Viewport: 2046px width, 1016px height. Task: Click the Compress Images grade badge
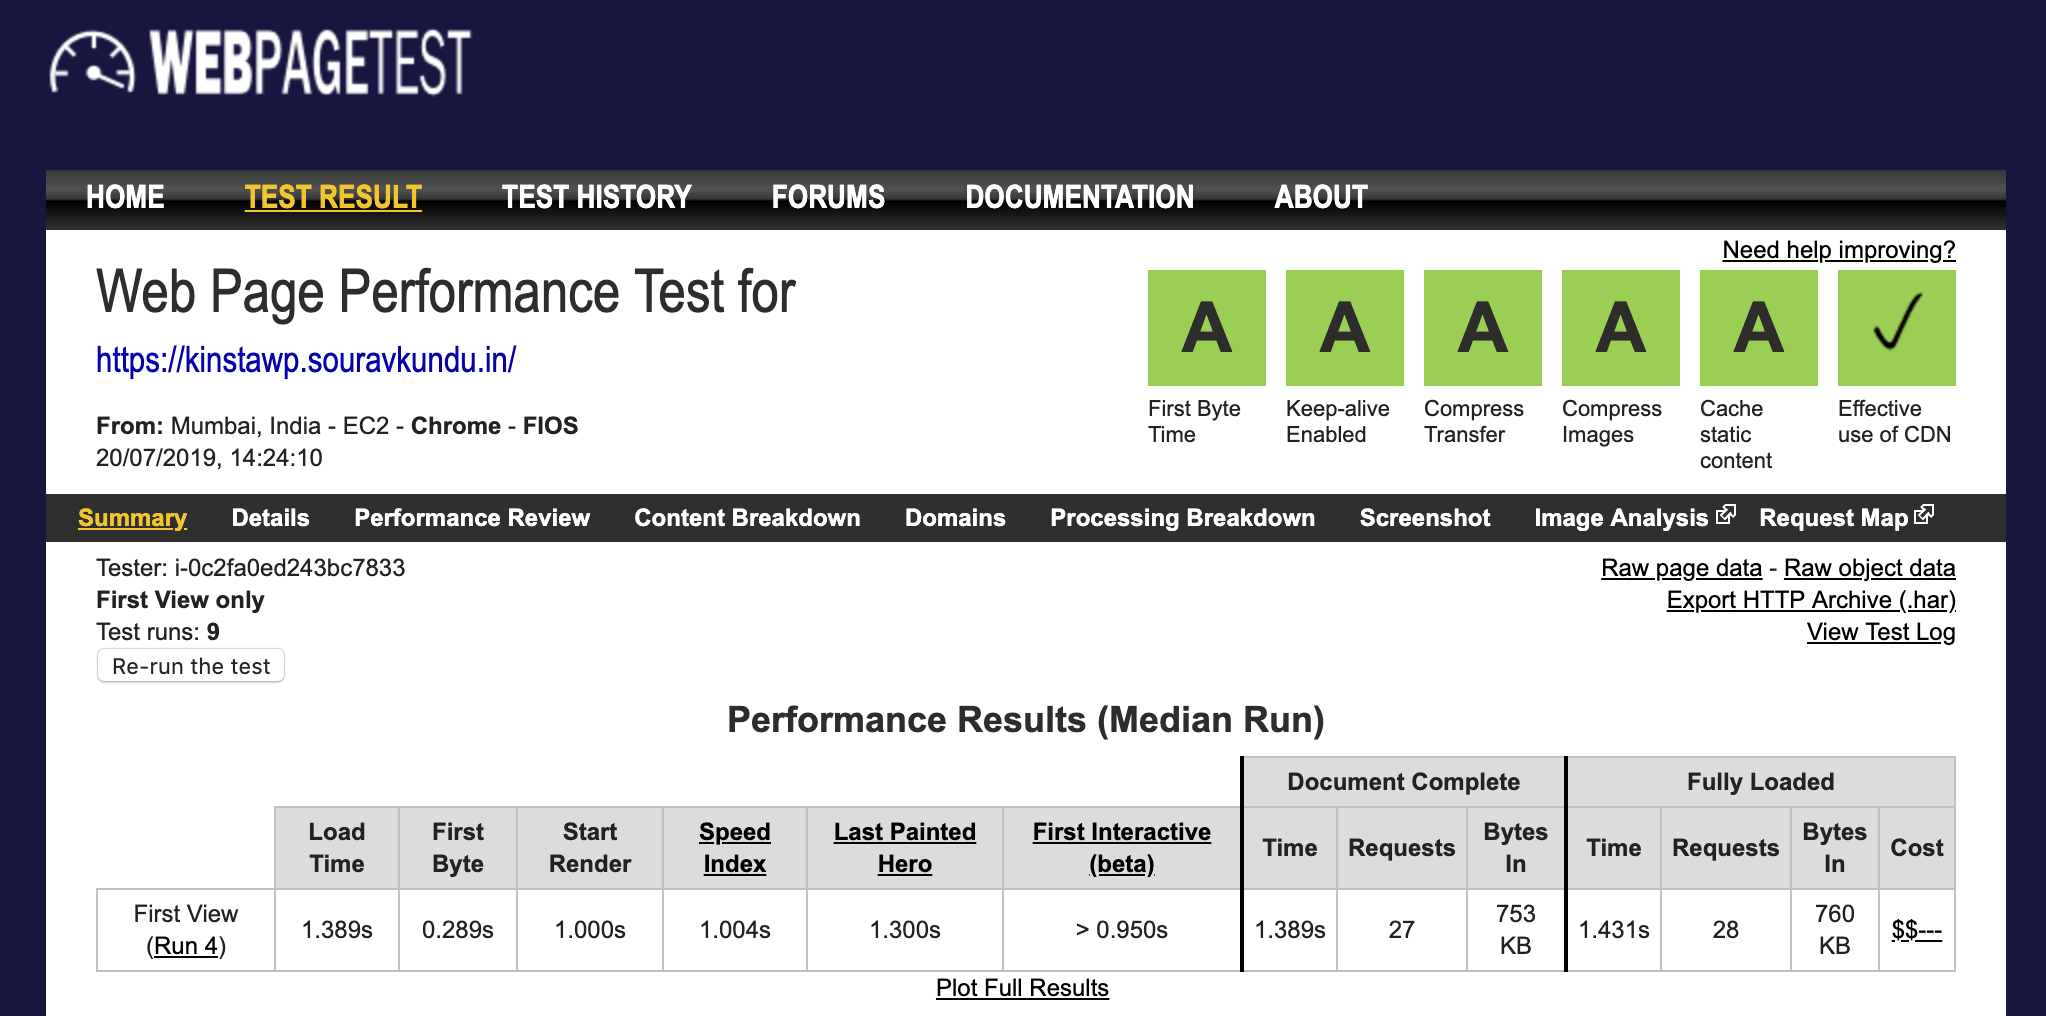tap(1620, 328)
